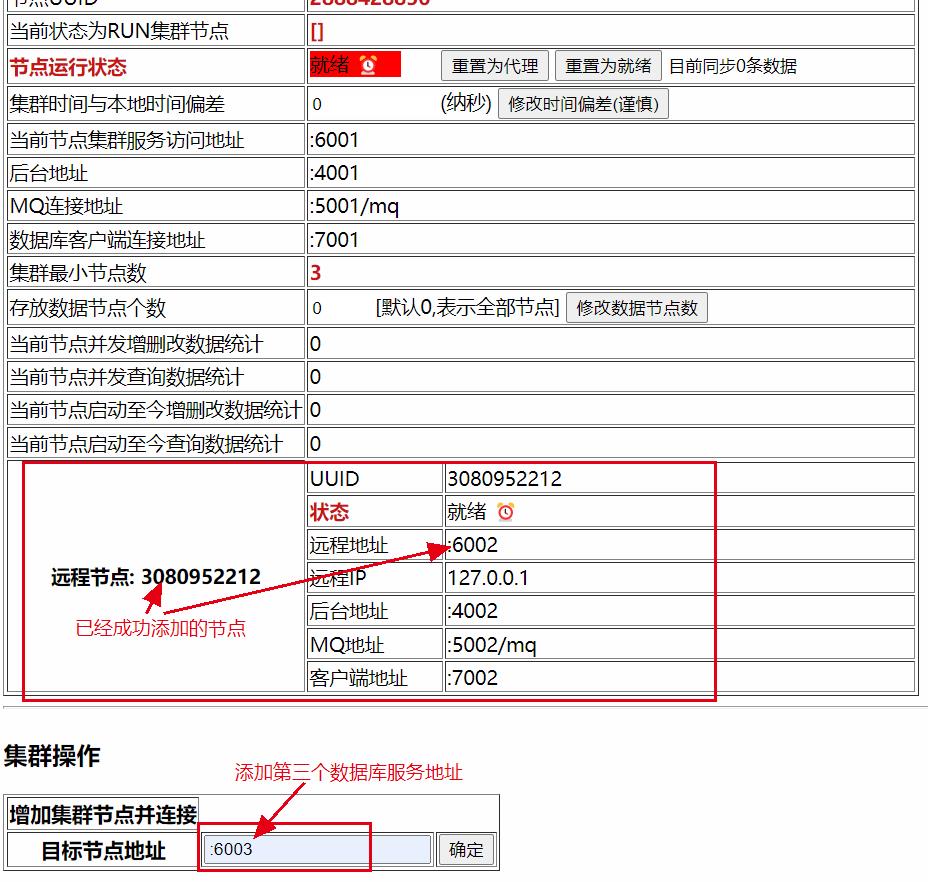Click the 修改时间偏差(谨慎) button
Viewport: 928px width, 882px height.
(x=583, y=104)
